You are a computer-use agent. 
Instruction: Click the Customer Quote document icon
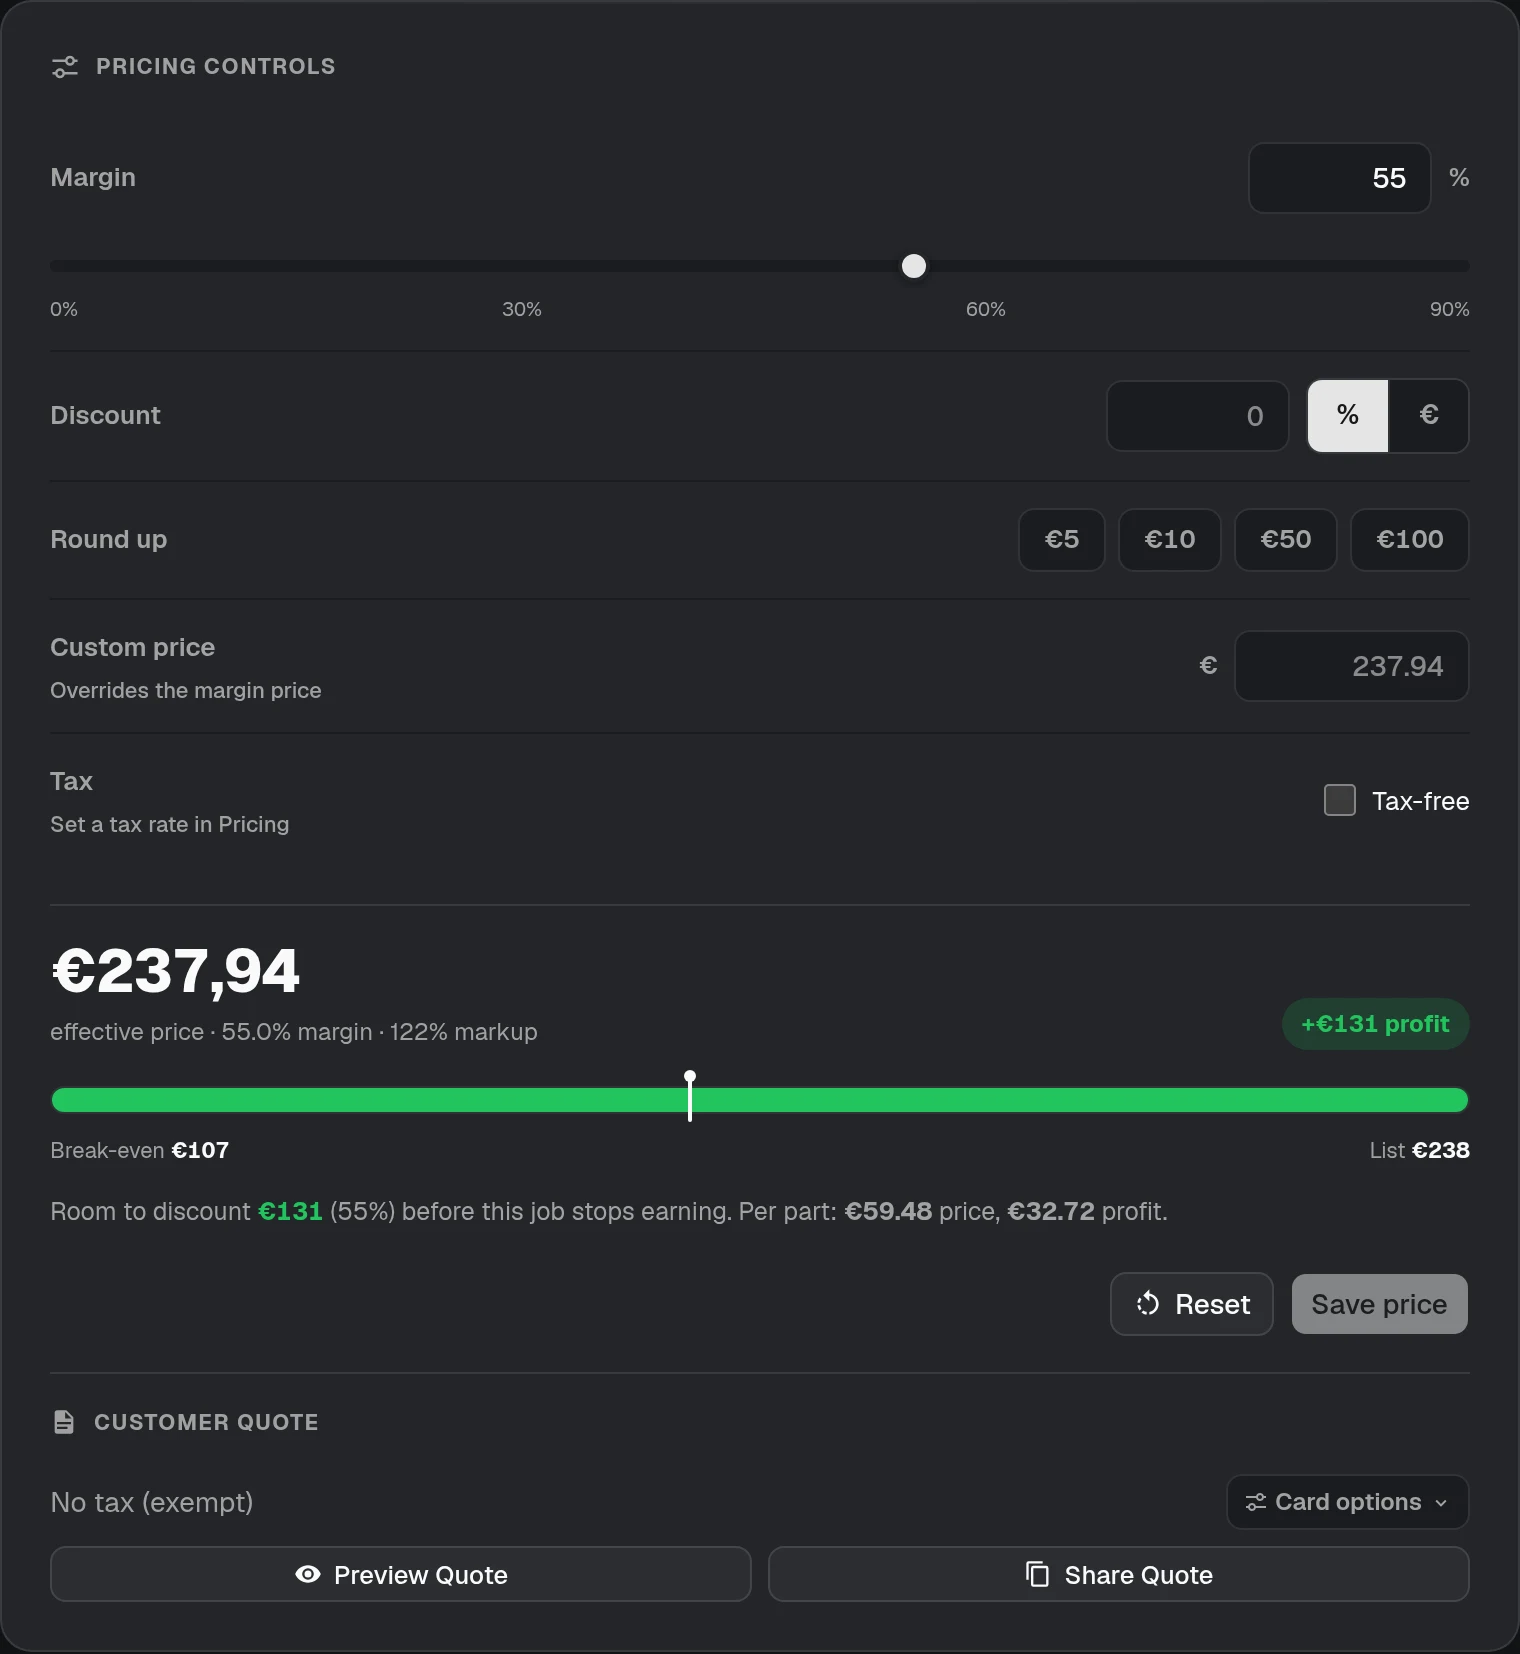64,1422
